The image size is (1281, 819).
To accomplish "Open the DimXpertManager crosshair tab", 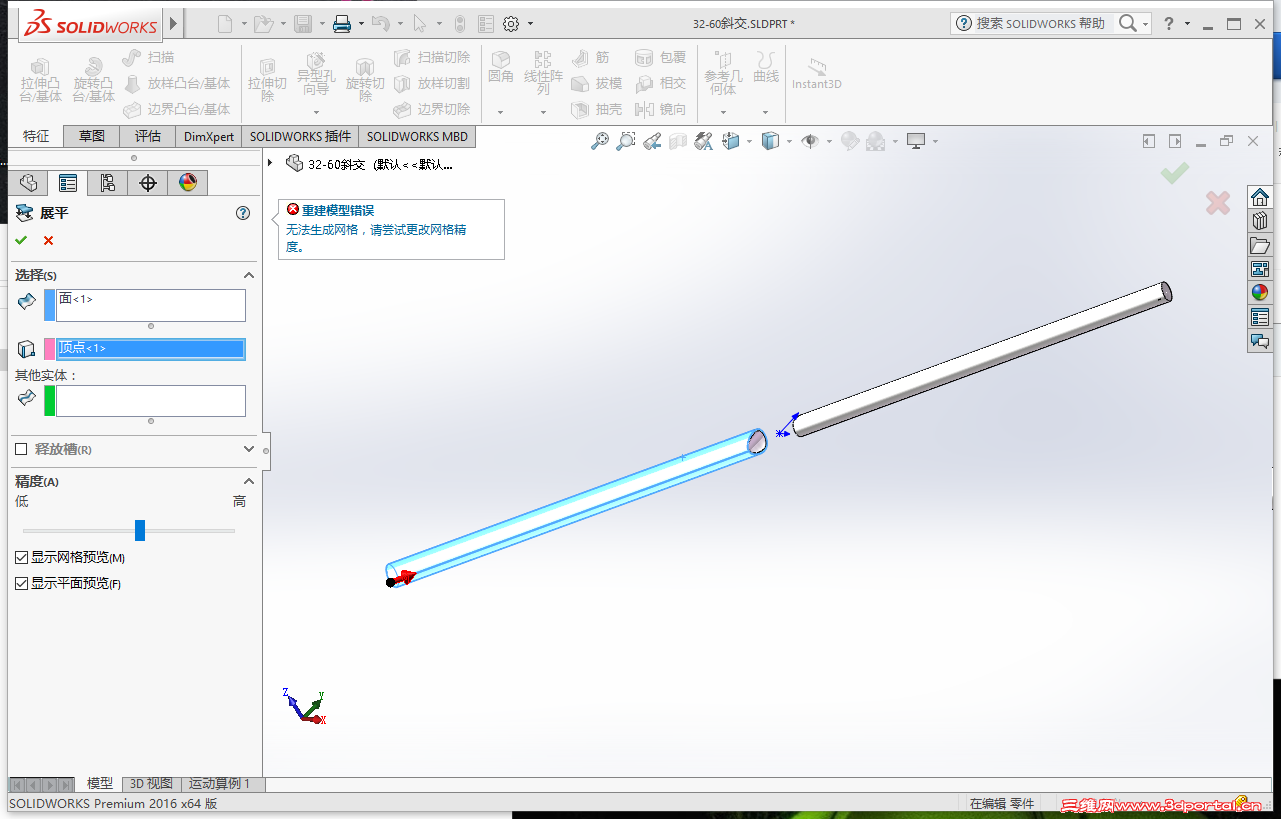I will pos(148,182).
